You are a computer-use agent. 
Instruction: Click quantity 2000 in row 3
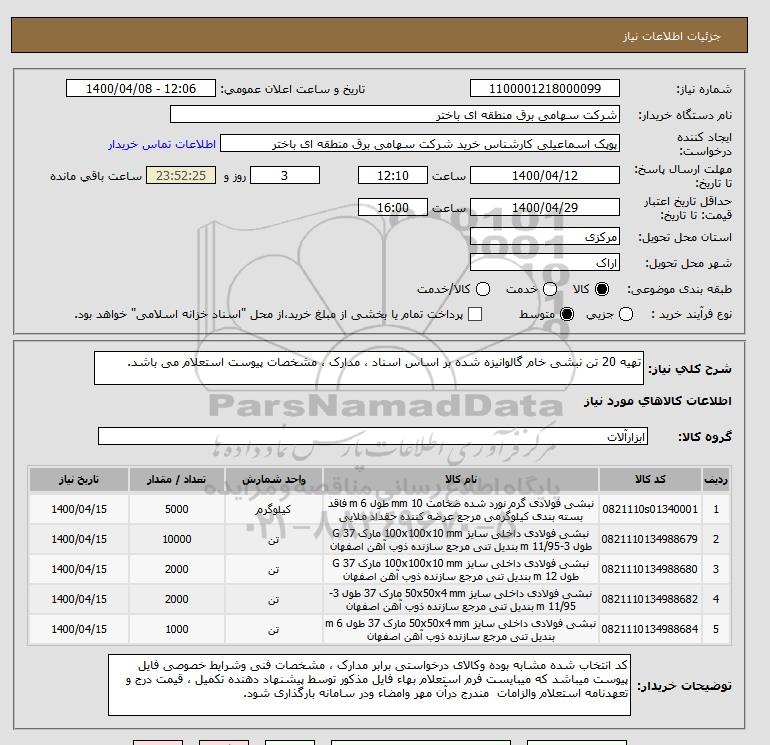click(177, 569)
